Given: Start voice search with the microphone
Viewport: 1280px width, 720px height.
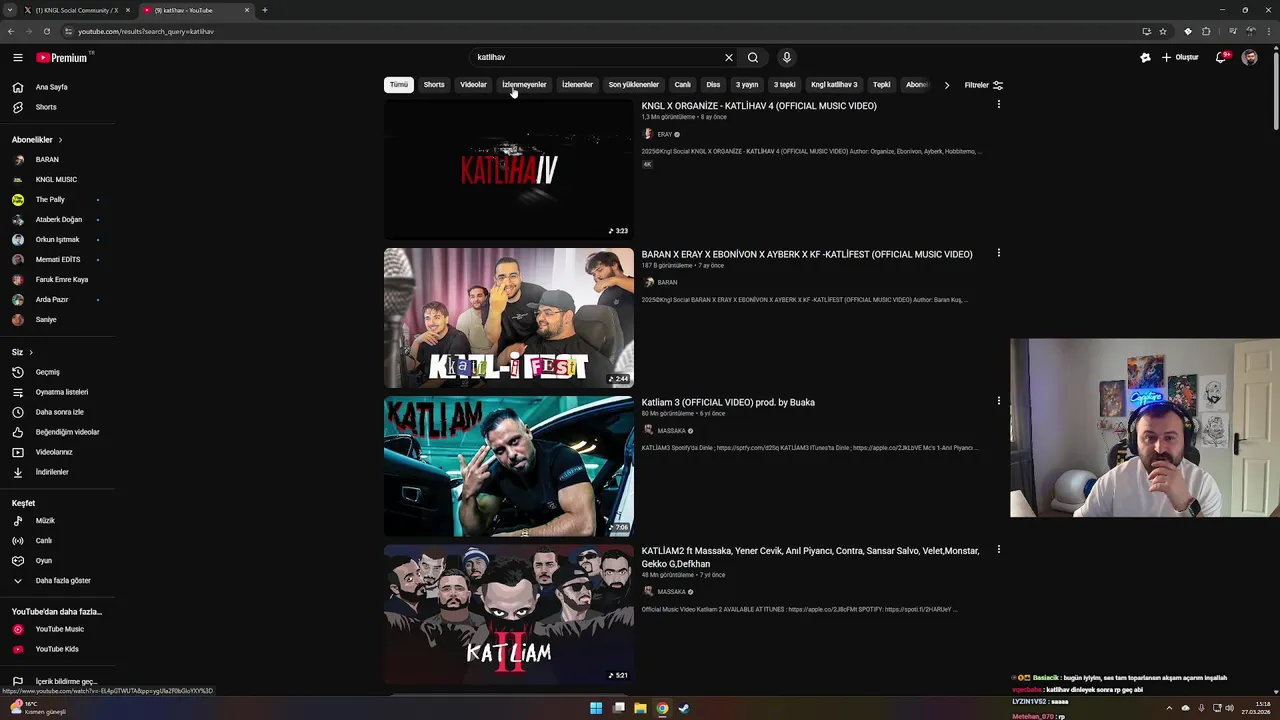Looking at the screenshot, I should coord(786,58).
